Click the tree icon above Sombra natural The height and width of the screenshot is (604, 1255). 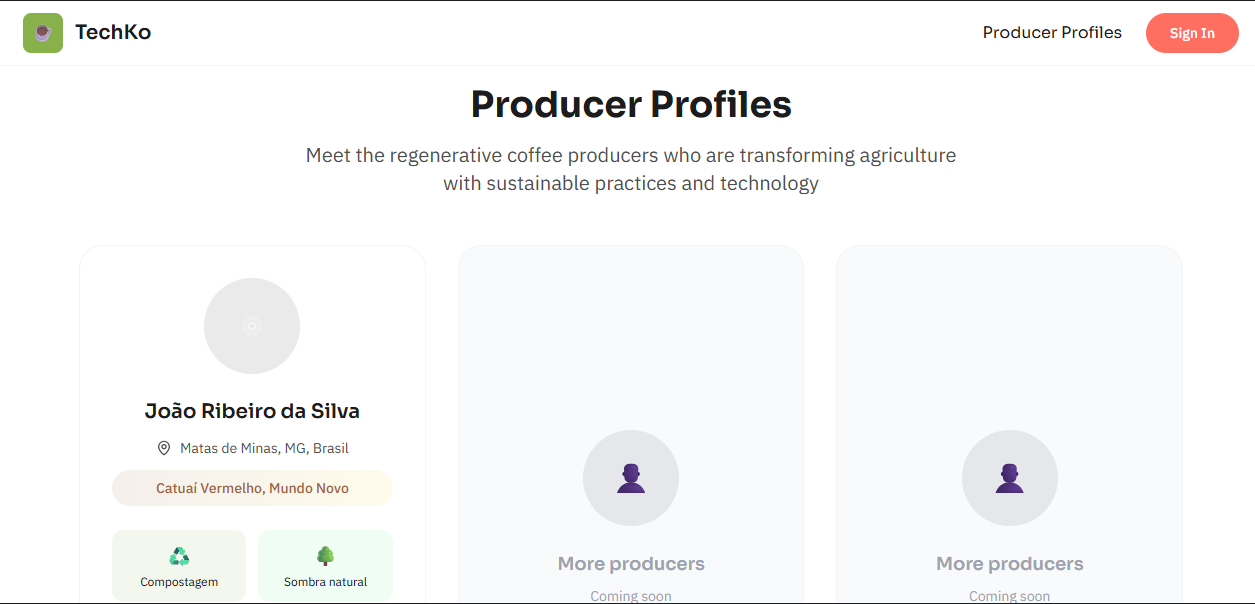coord(325,556)
